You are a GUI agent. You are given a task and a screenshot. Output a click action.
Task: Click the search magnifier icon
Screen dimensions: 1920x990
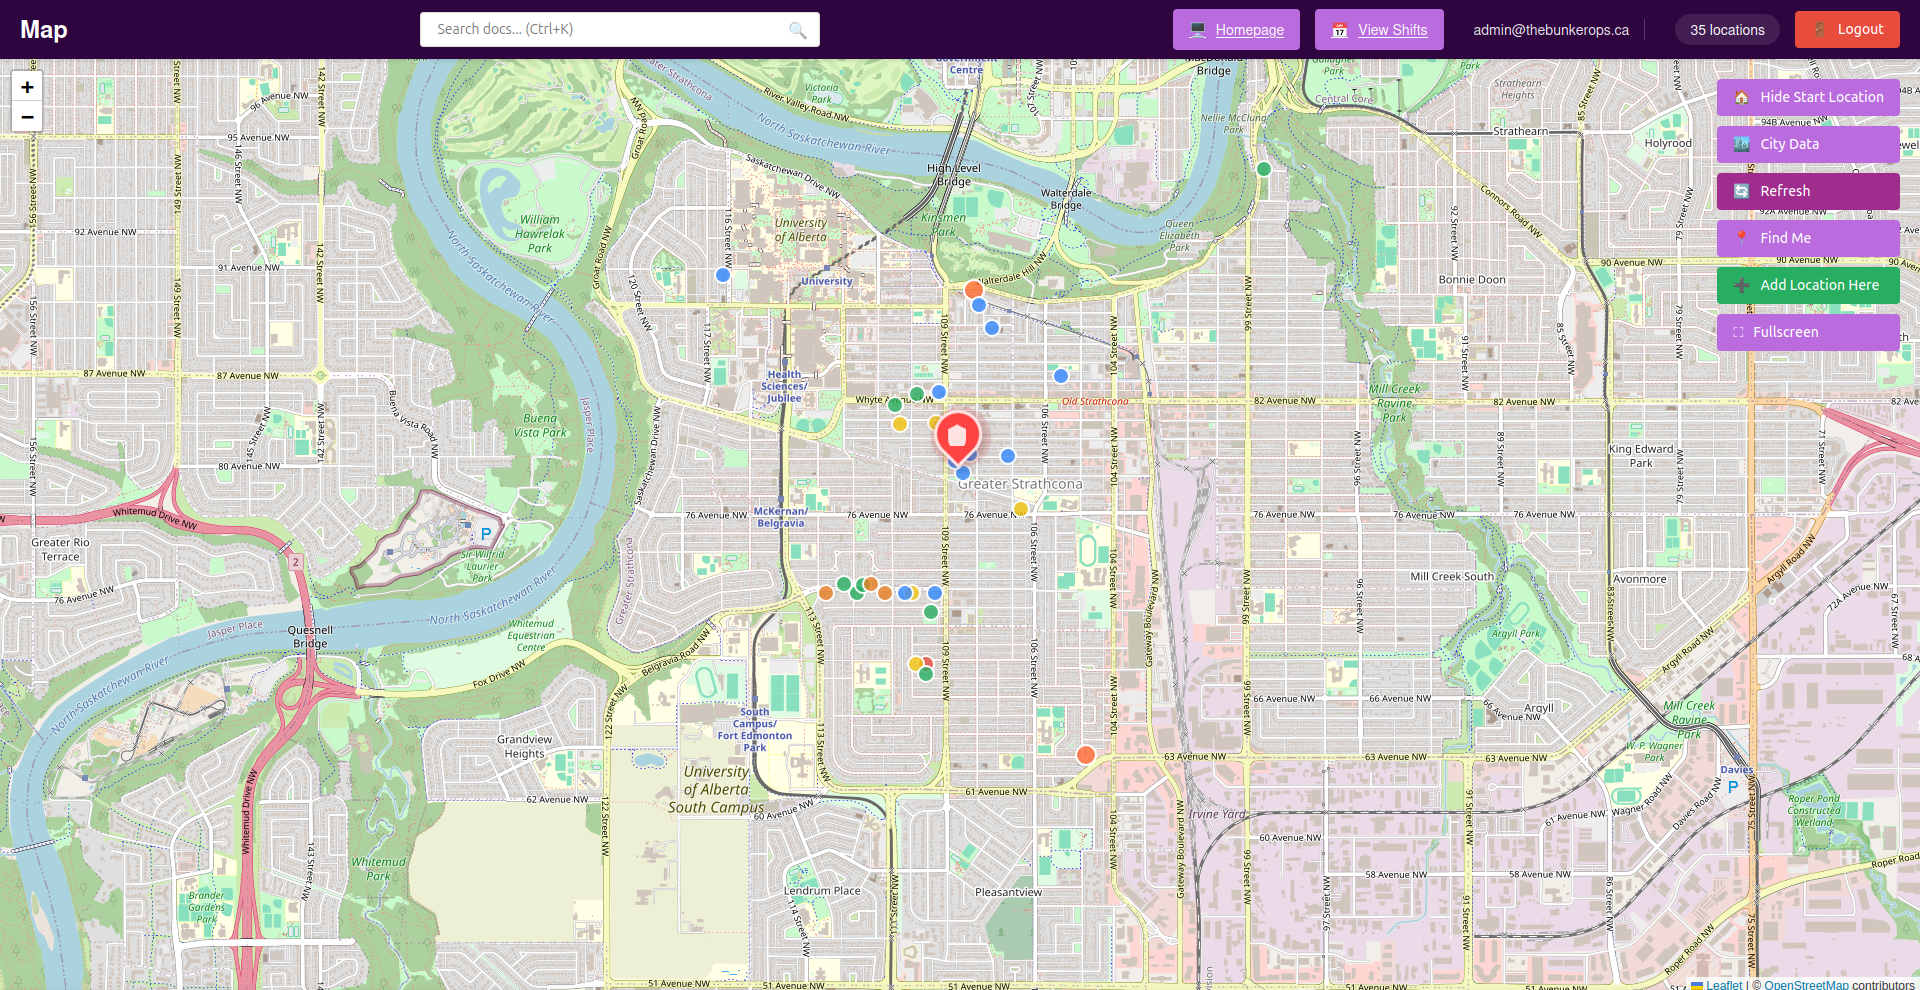point(797,30)
